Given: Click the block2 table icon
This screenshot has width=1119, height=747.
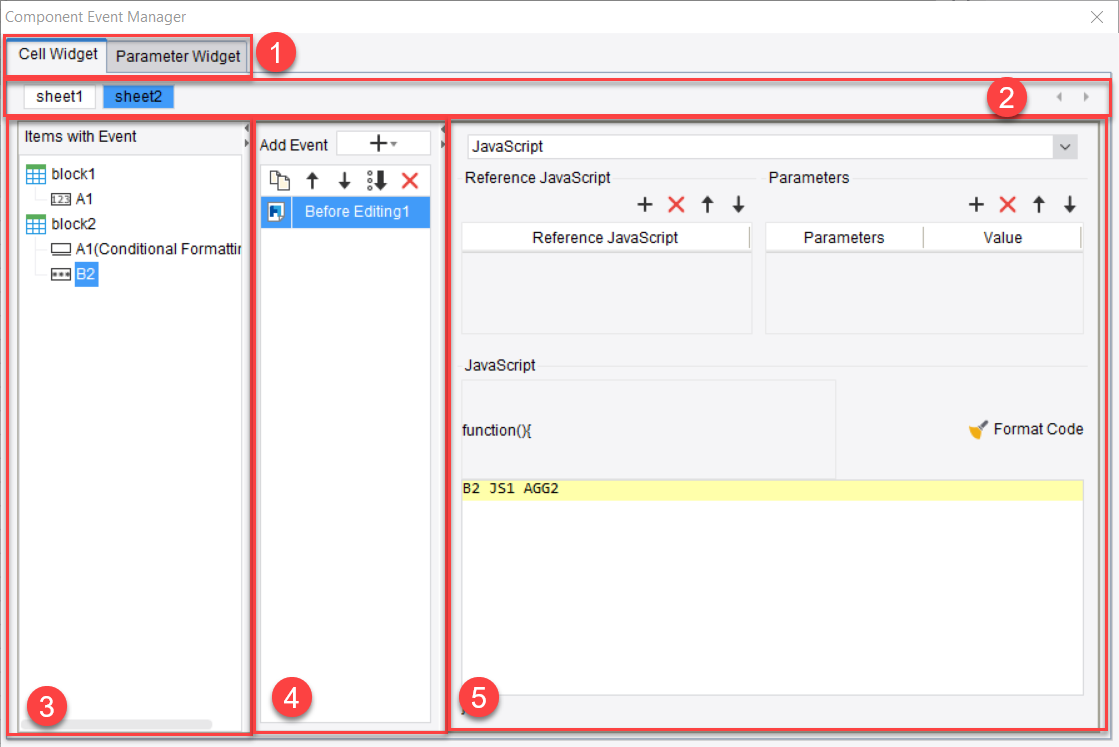Looking at the screenshot, I should (36, 225).
